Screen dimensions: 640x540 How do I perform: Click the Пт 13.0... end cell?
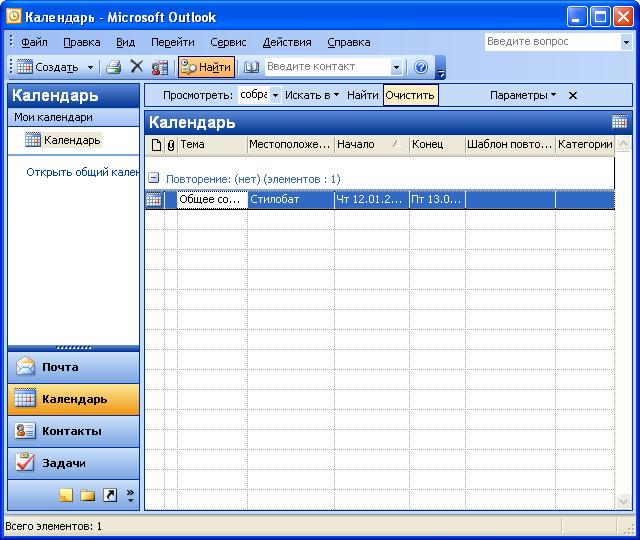coord(437,200)
